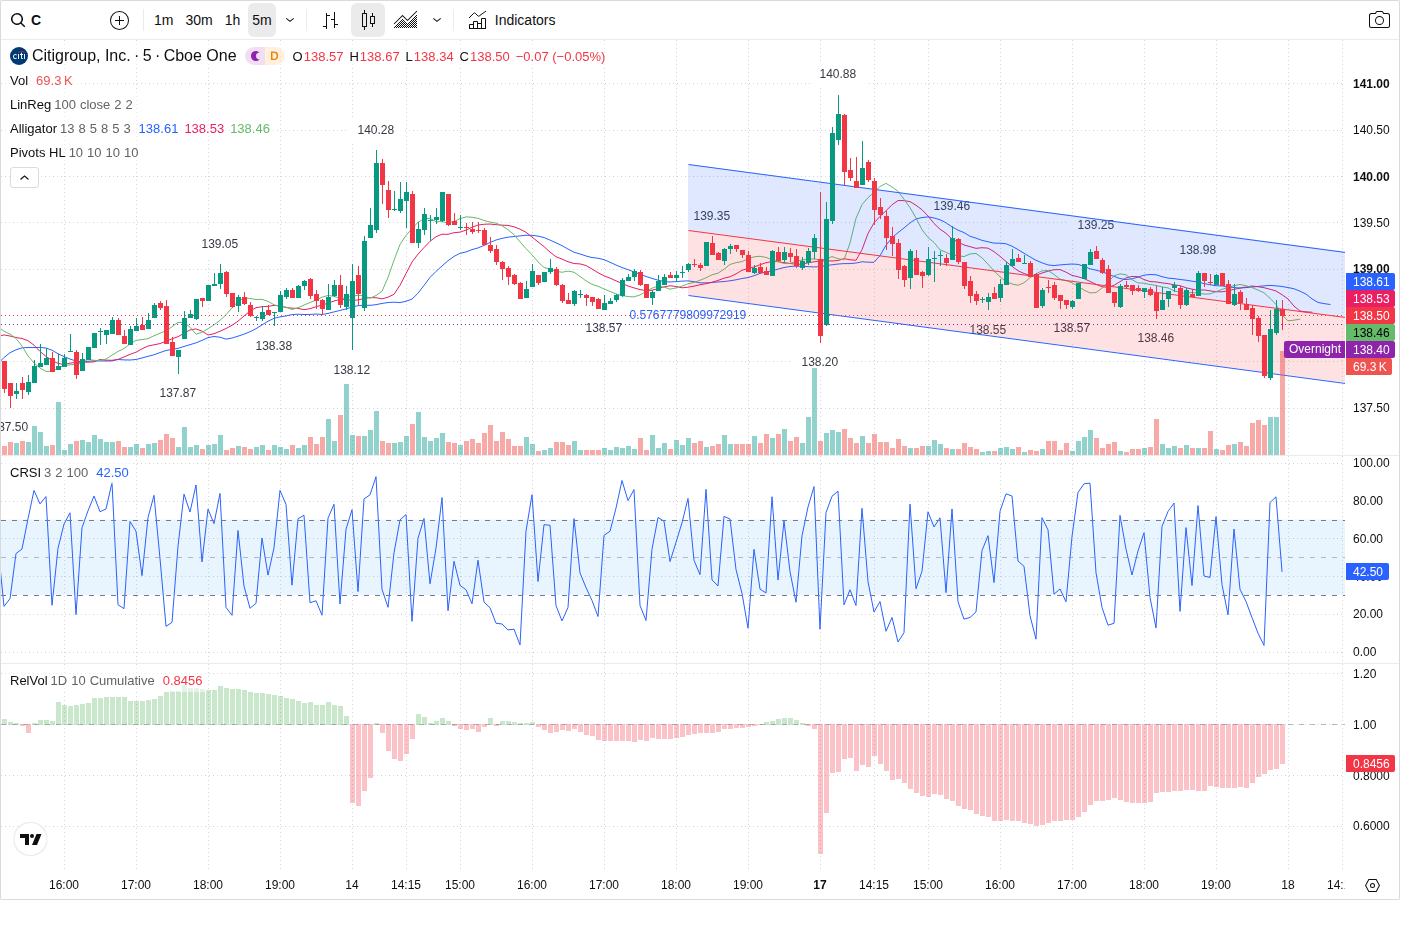The width and height of the screenshot is (1420, 950).
Task: Click the 138.53 pink price label
Action: tap(1371, 299)
